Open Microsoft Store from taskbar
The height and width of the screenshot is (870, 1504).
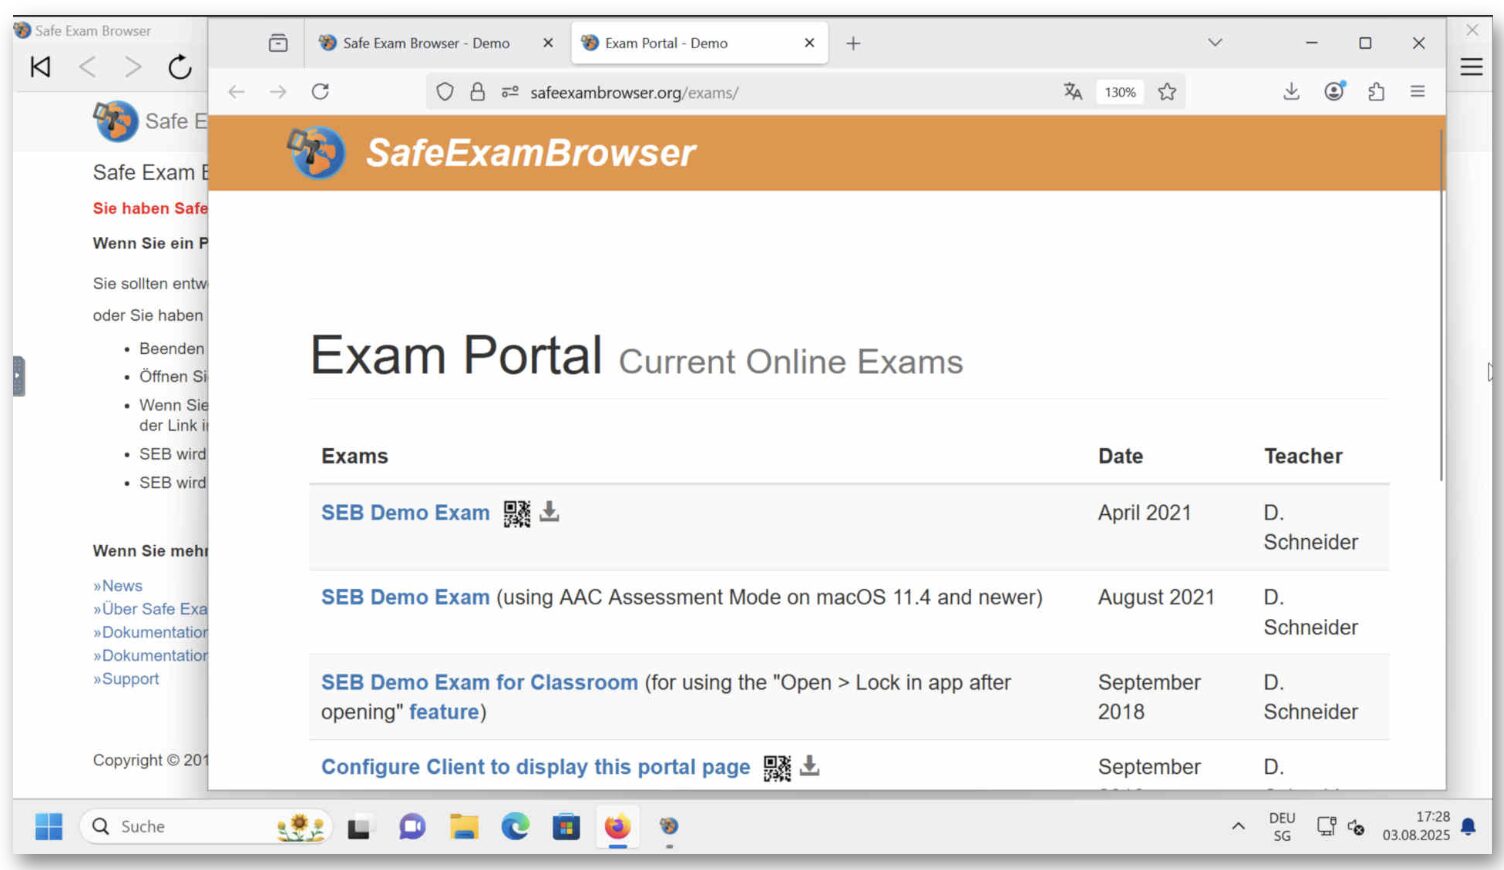pos(566,827)
